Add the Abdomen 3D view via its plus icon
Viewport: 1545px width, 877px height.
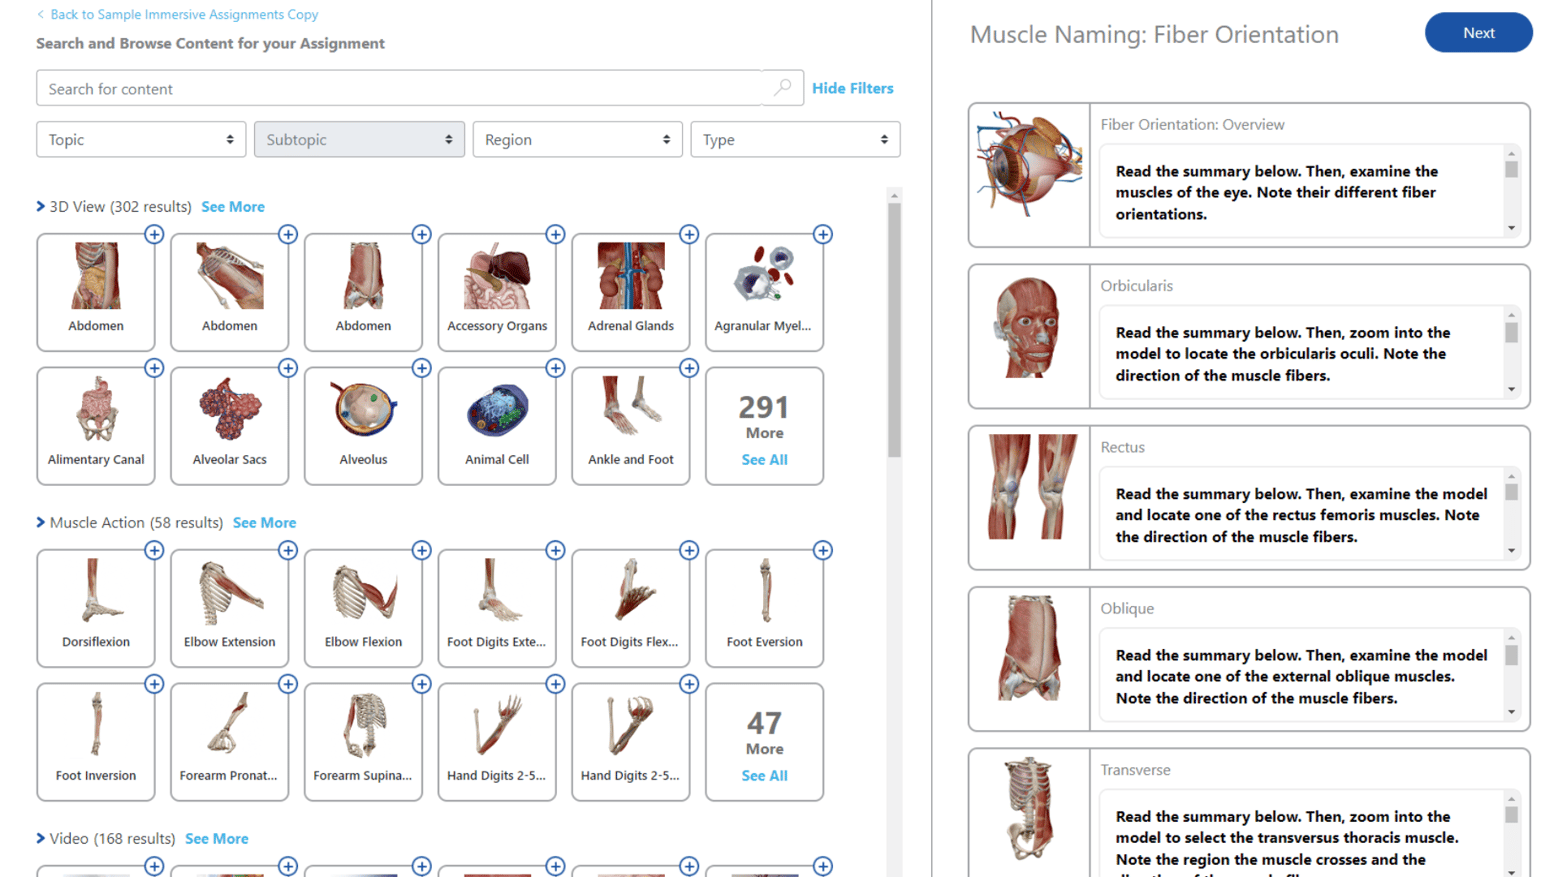[154, 234]
